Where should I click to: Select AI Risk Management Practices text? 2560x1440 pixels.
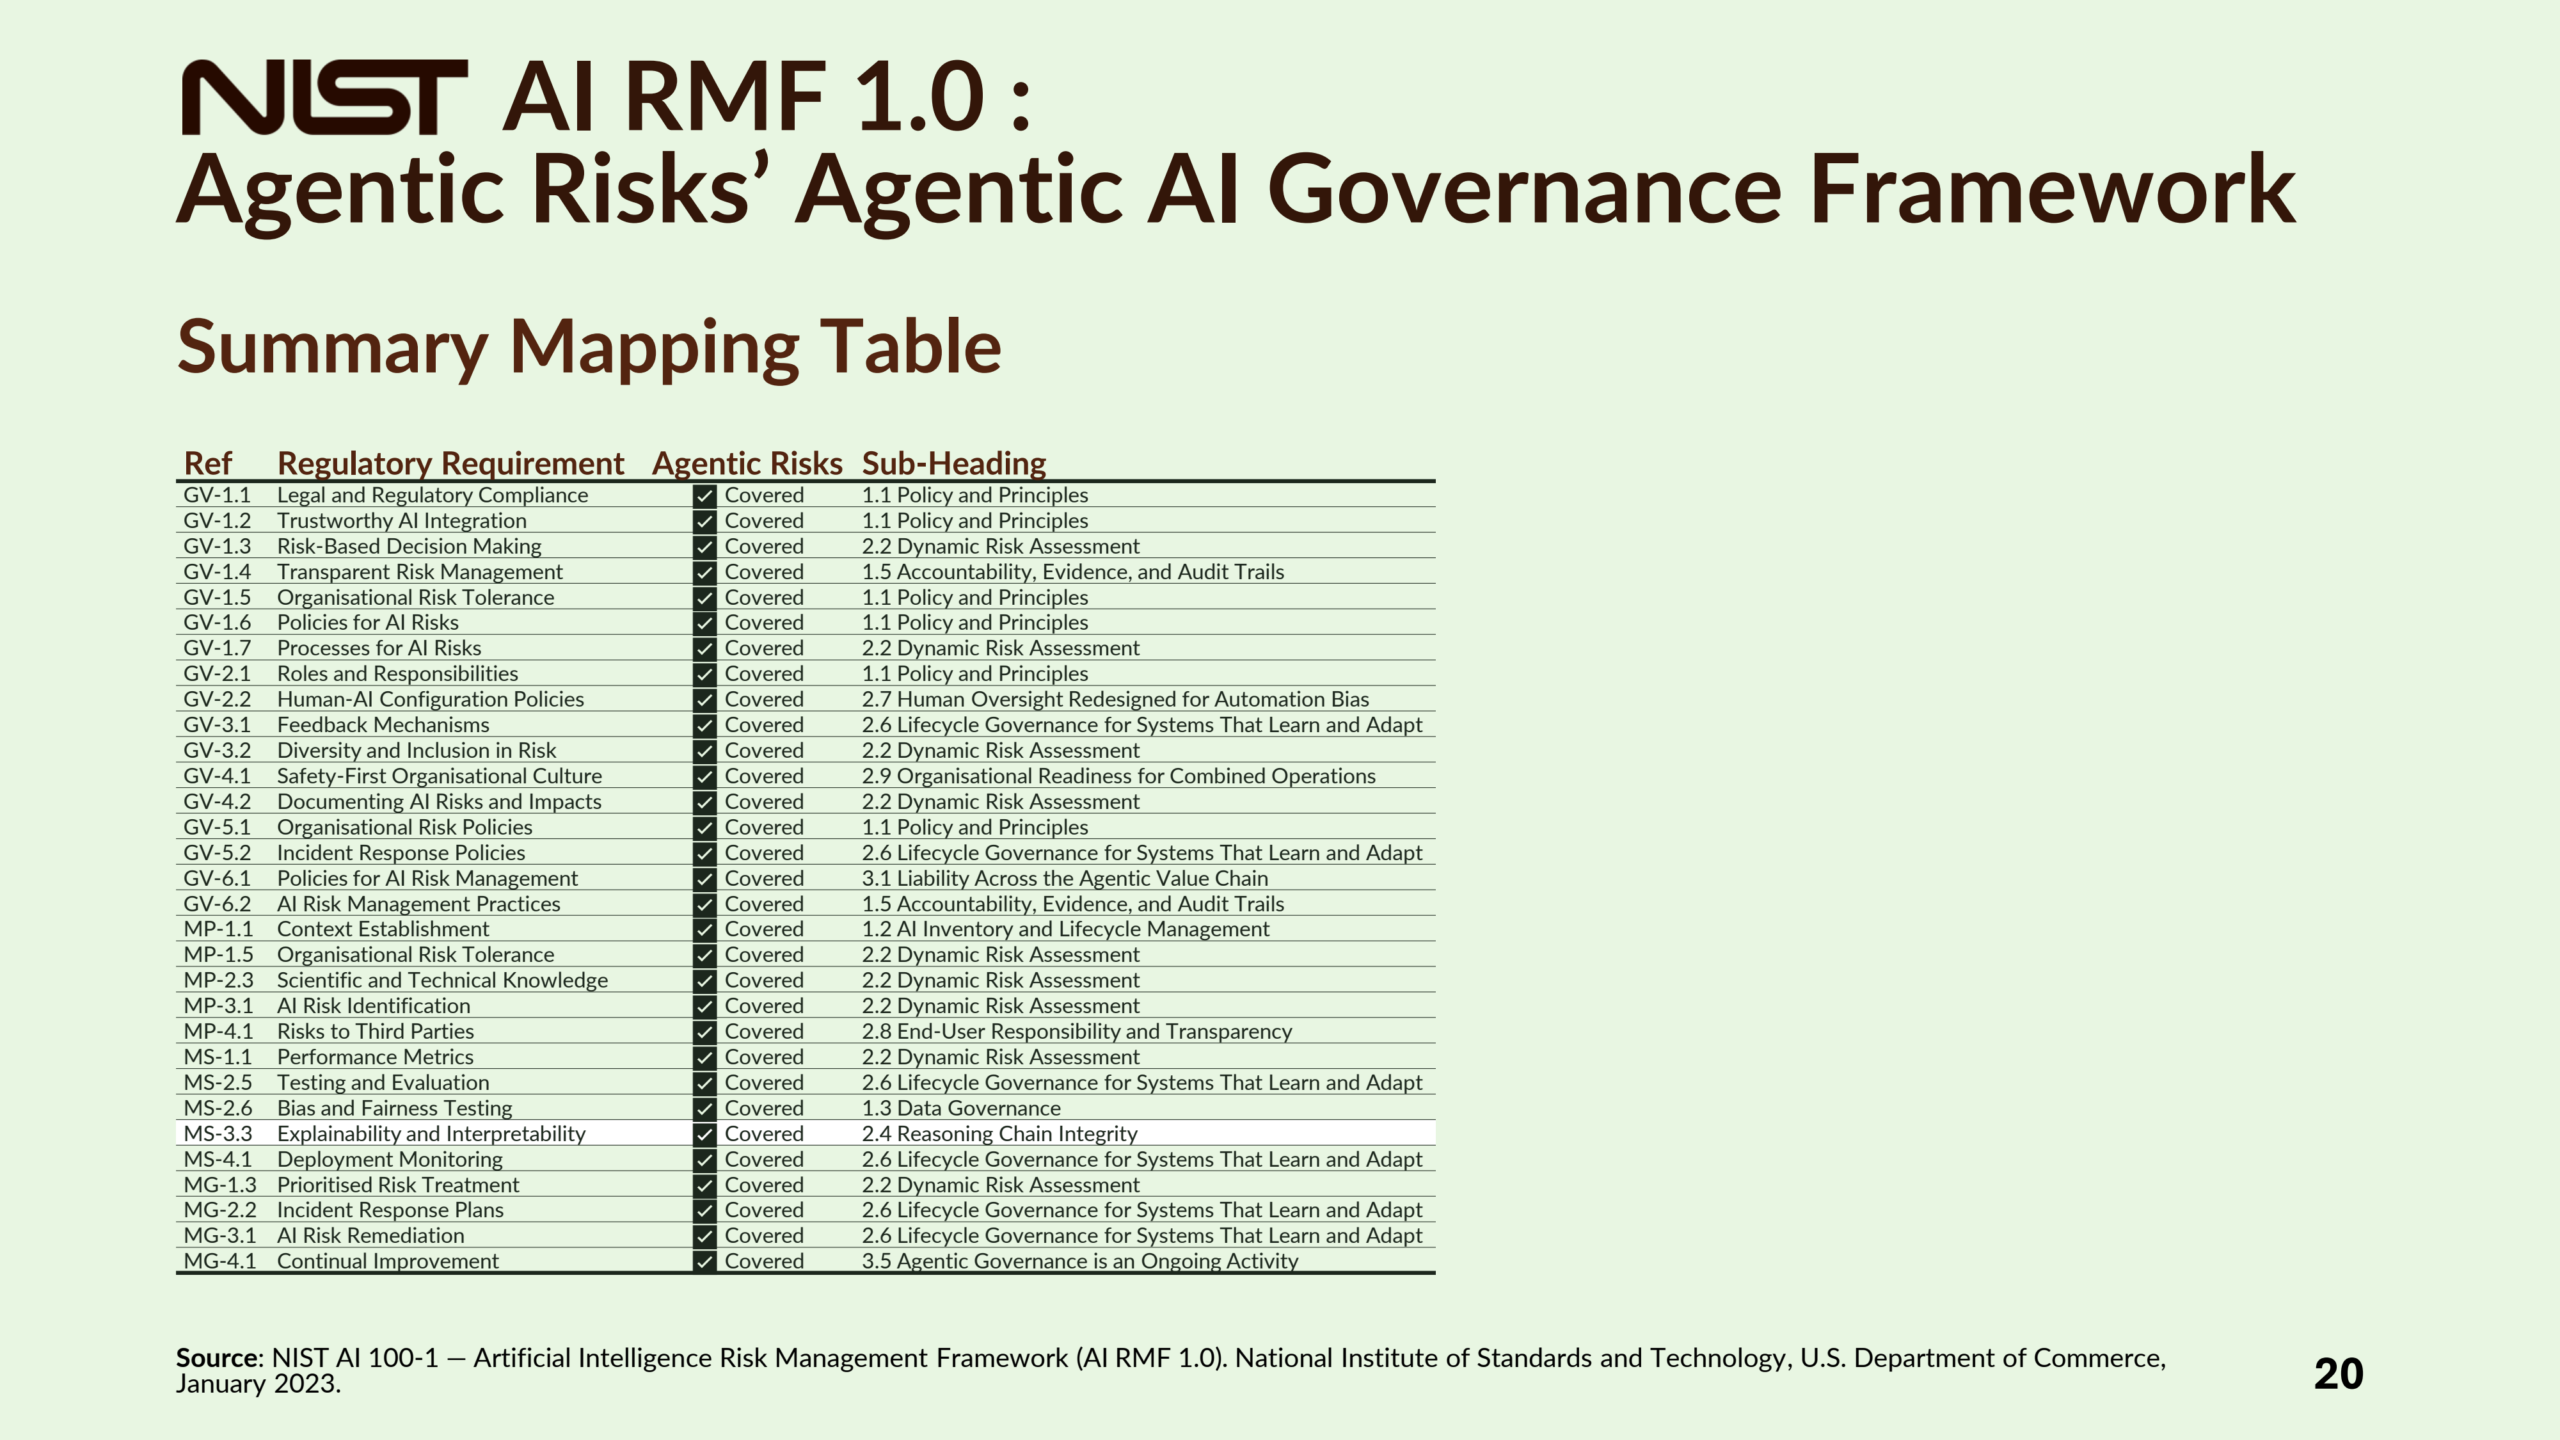(418, 904)
